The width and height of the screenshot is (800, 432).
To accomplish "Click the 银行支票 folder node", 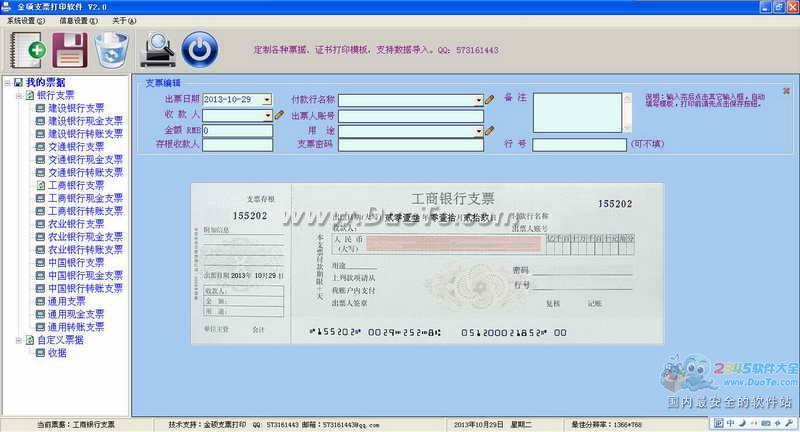I will point(55,95).
